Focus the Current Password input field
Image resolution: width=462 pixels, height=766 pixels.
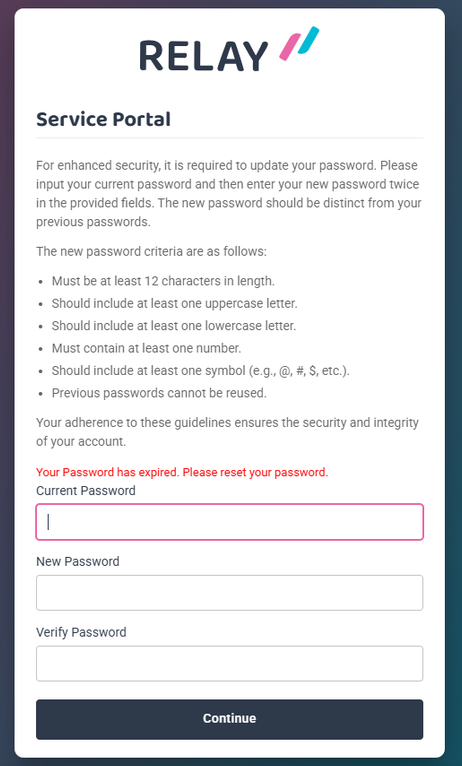230,522
